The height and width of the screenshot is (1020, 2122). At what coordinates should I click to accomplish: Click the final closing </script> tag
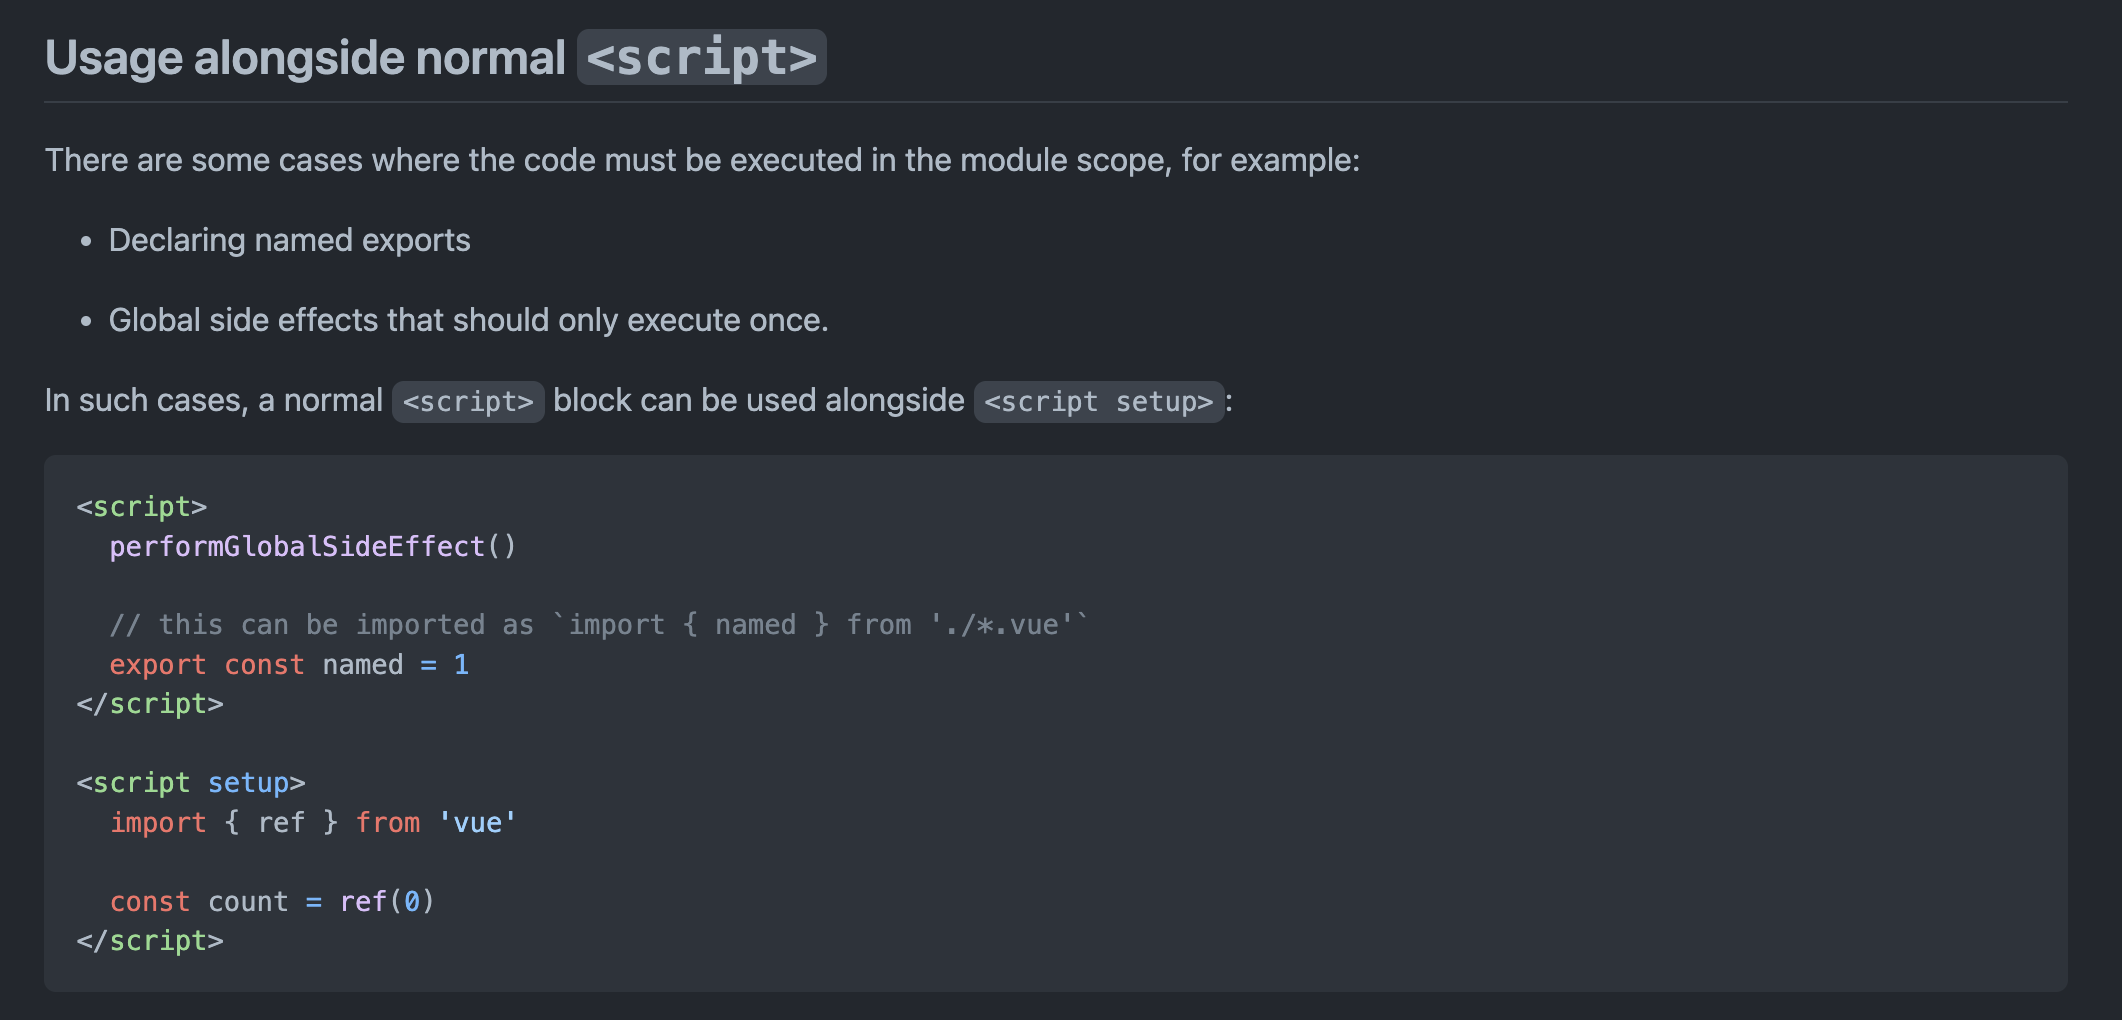click(150, 941)
